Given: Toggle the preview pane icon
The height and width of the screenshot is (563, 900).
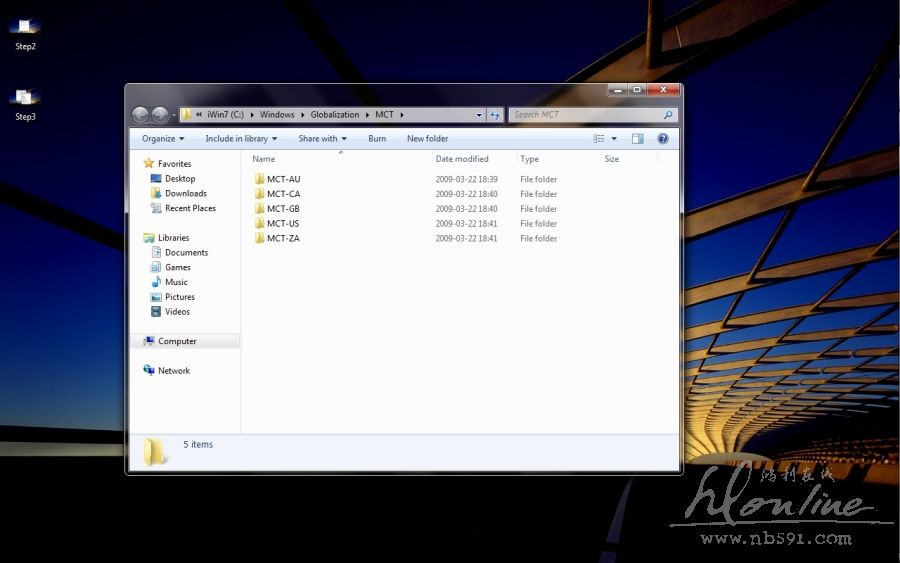Looking at the screenshot, I should click(x=637, y=139).
